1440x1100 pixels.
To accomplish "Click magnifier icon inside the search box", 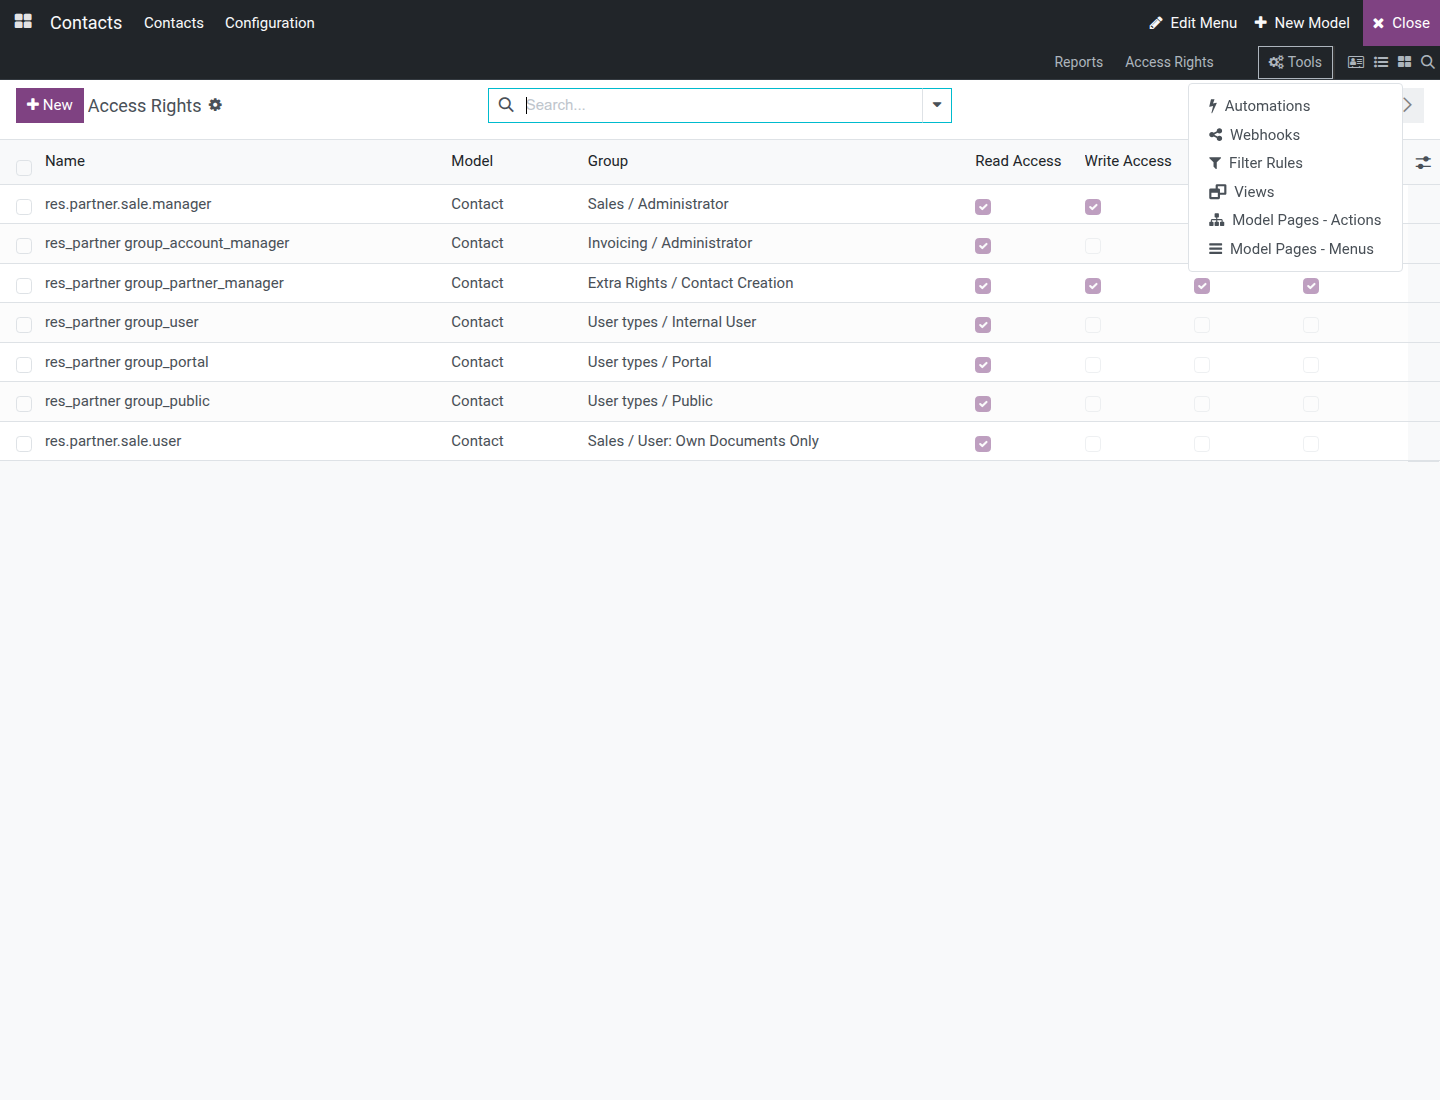I will [506, 105].
